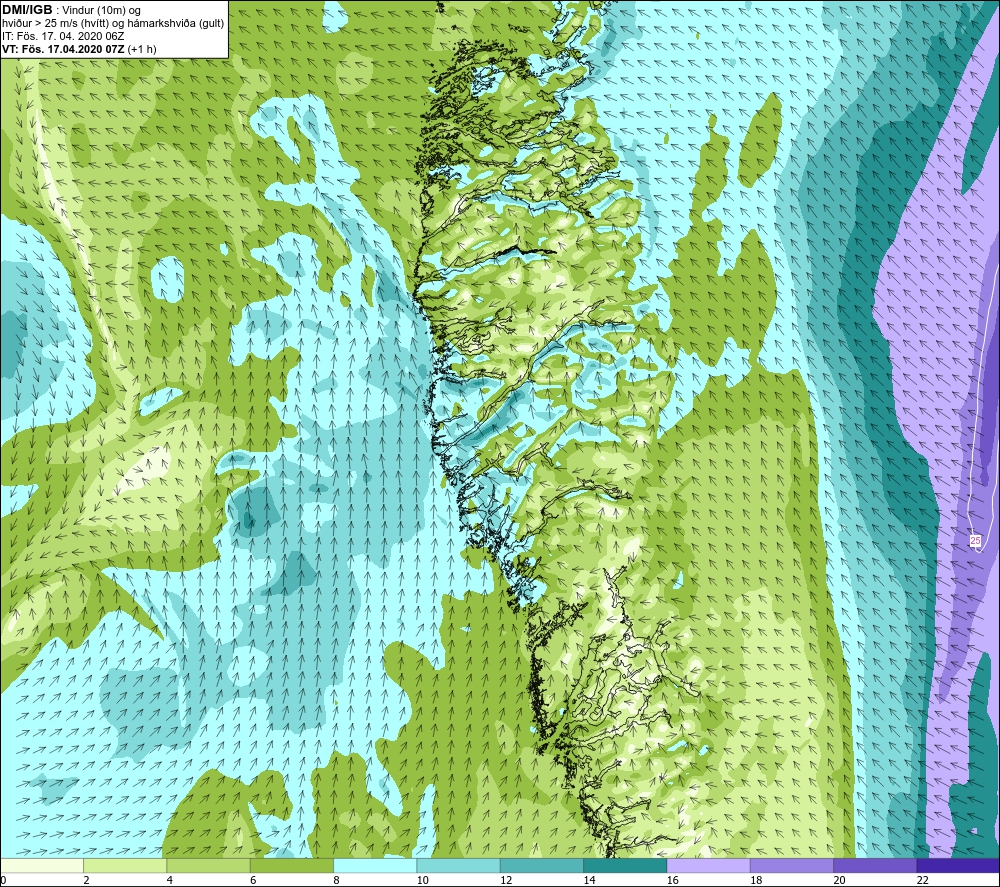Click the DMI/IGB title text
Screen dimensions: 1000x887
[27, 10]
